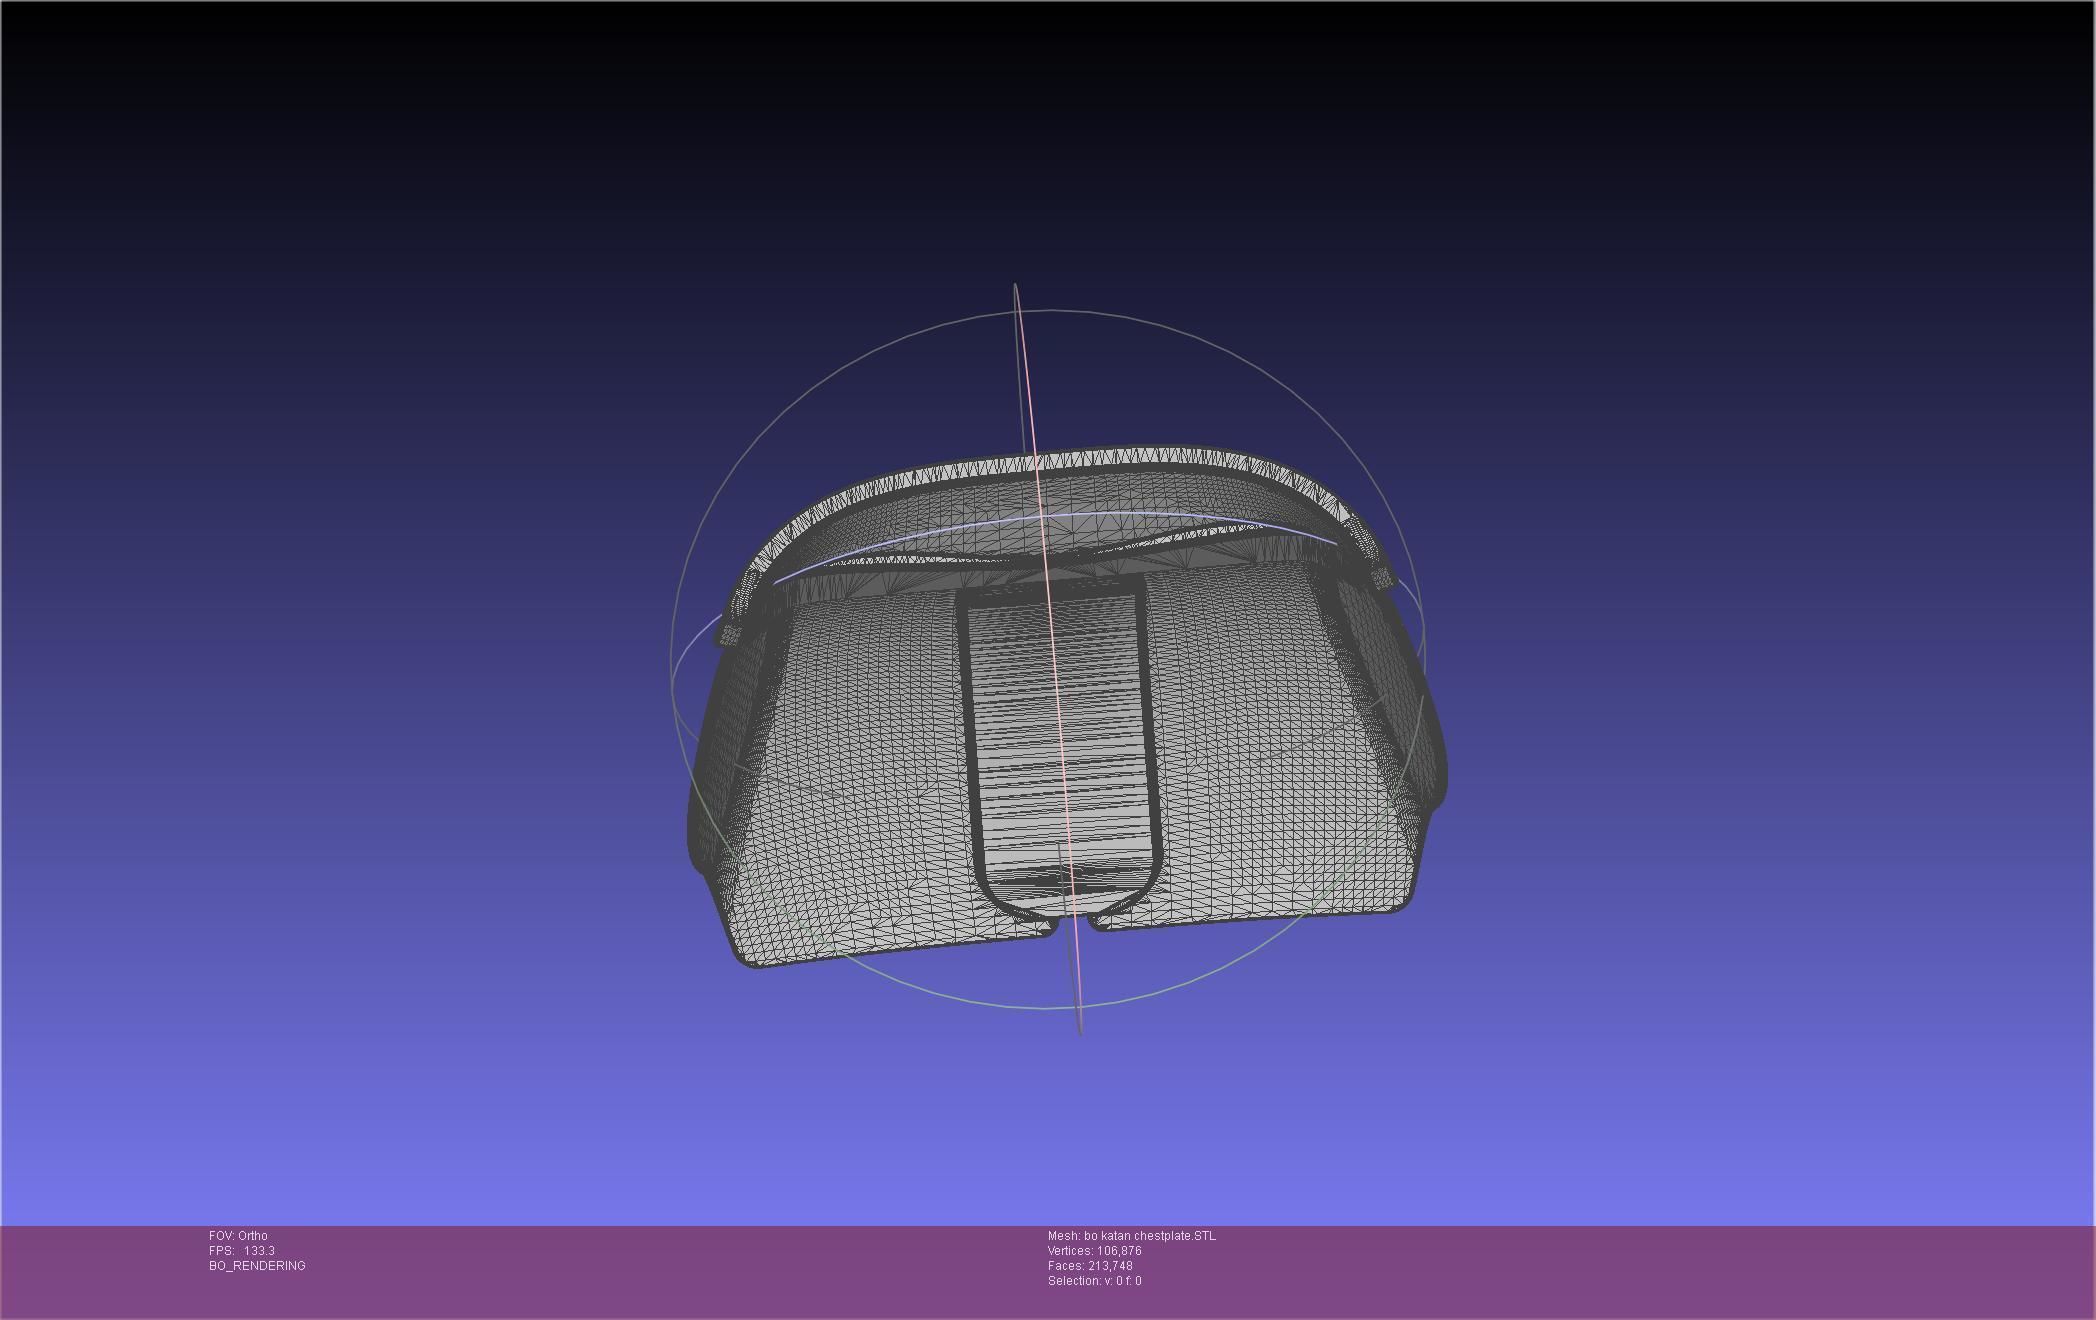
Task: Click the Vertices: 106,876 count
Action: [1095, 1251]
